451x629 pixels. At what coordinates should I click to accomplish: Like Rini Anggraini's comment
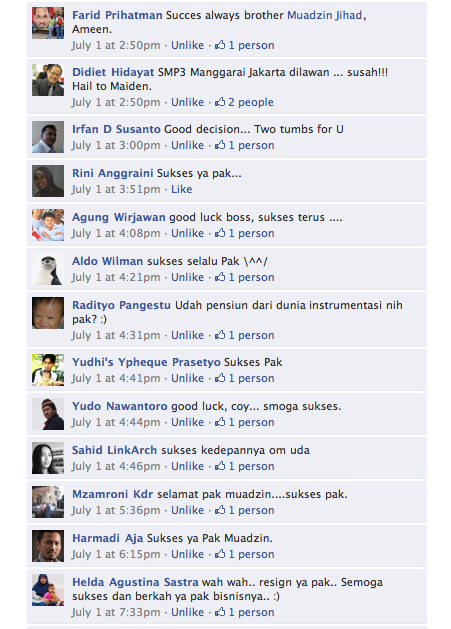click(x=182, y=189)
